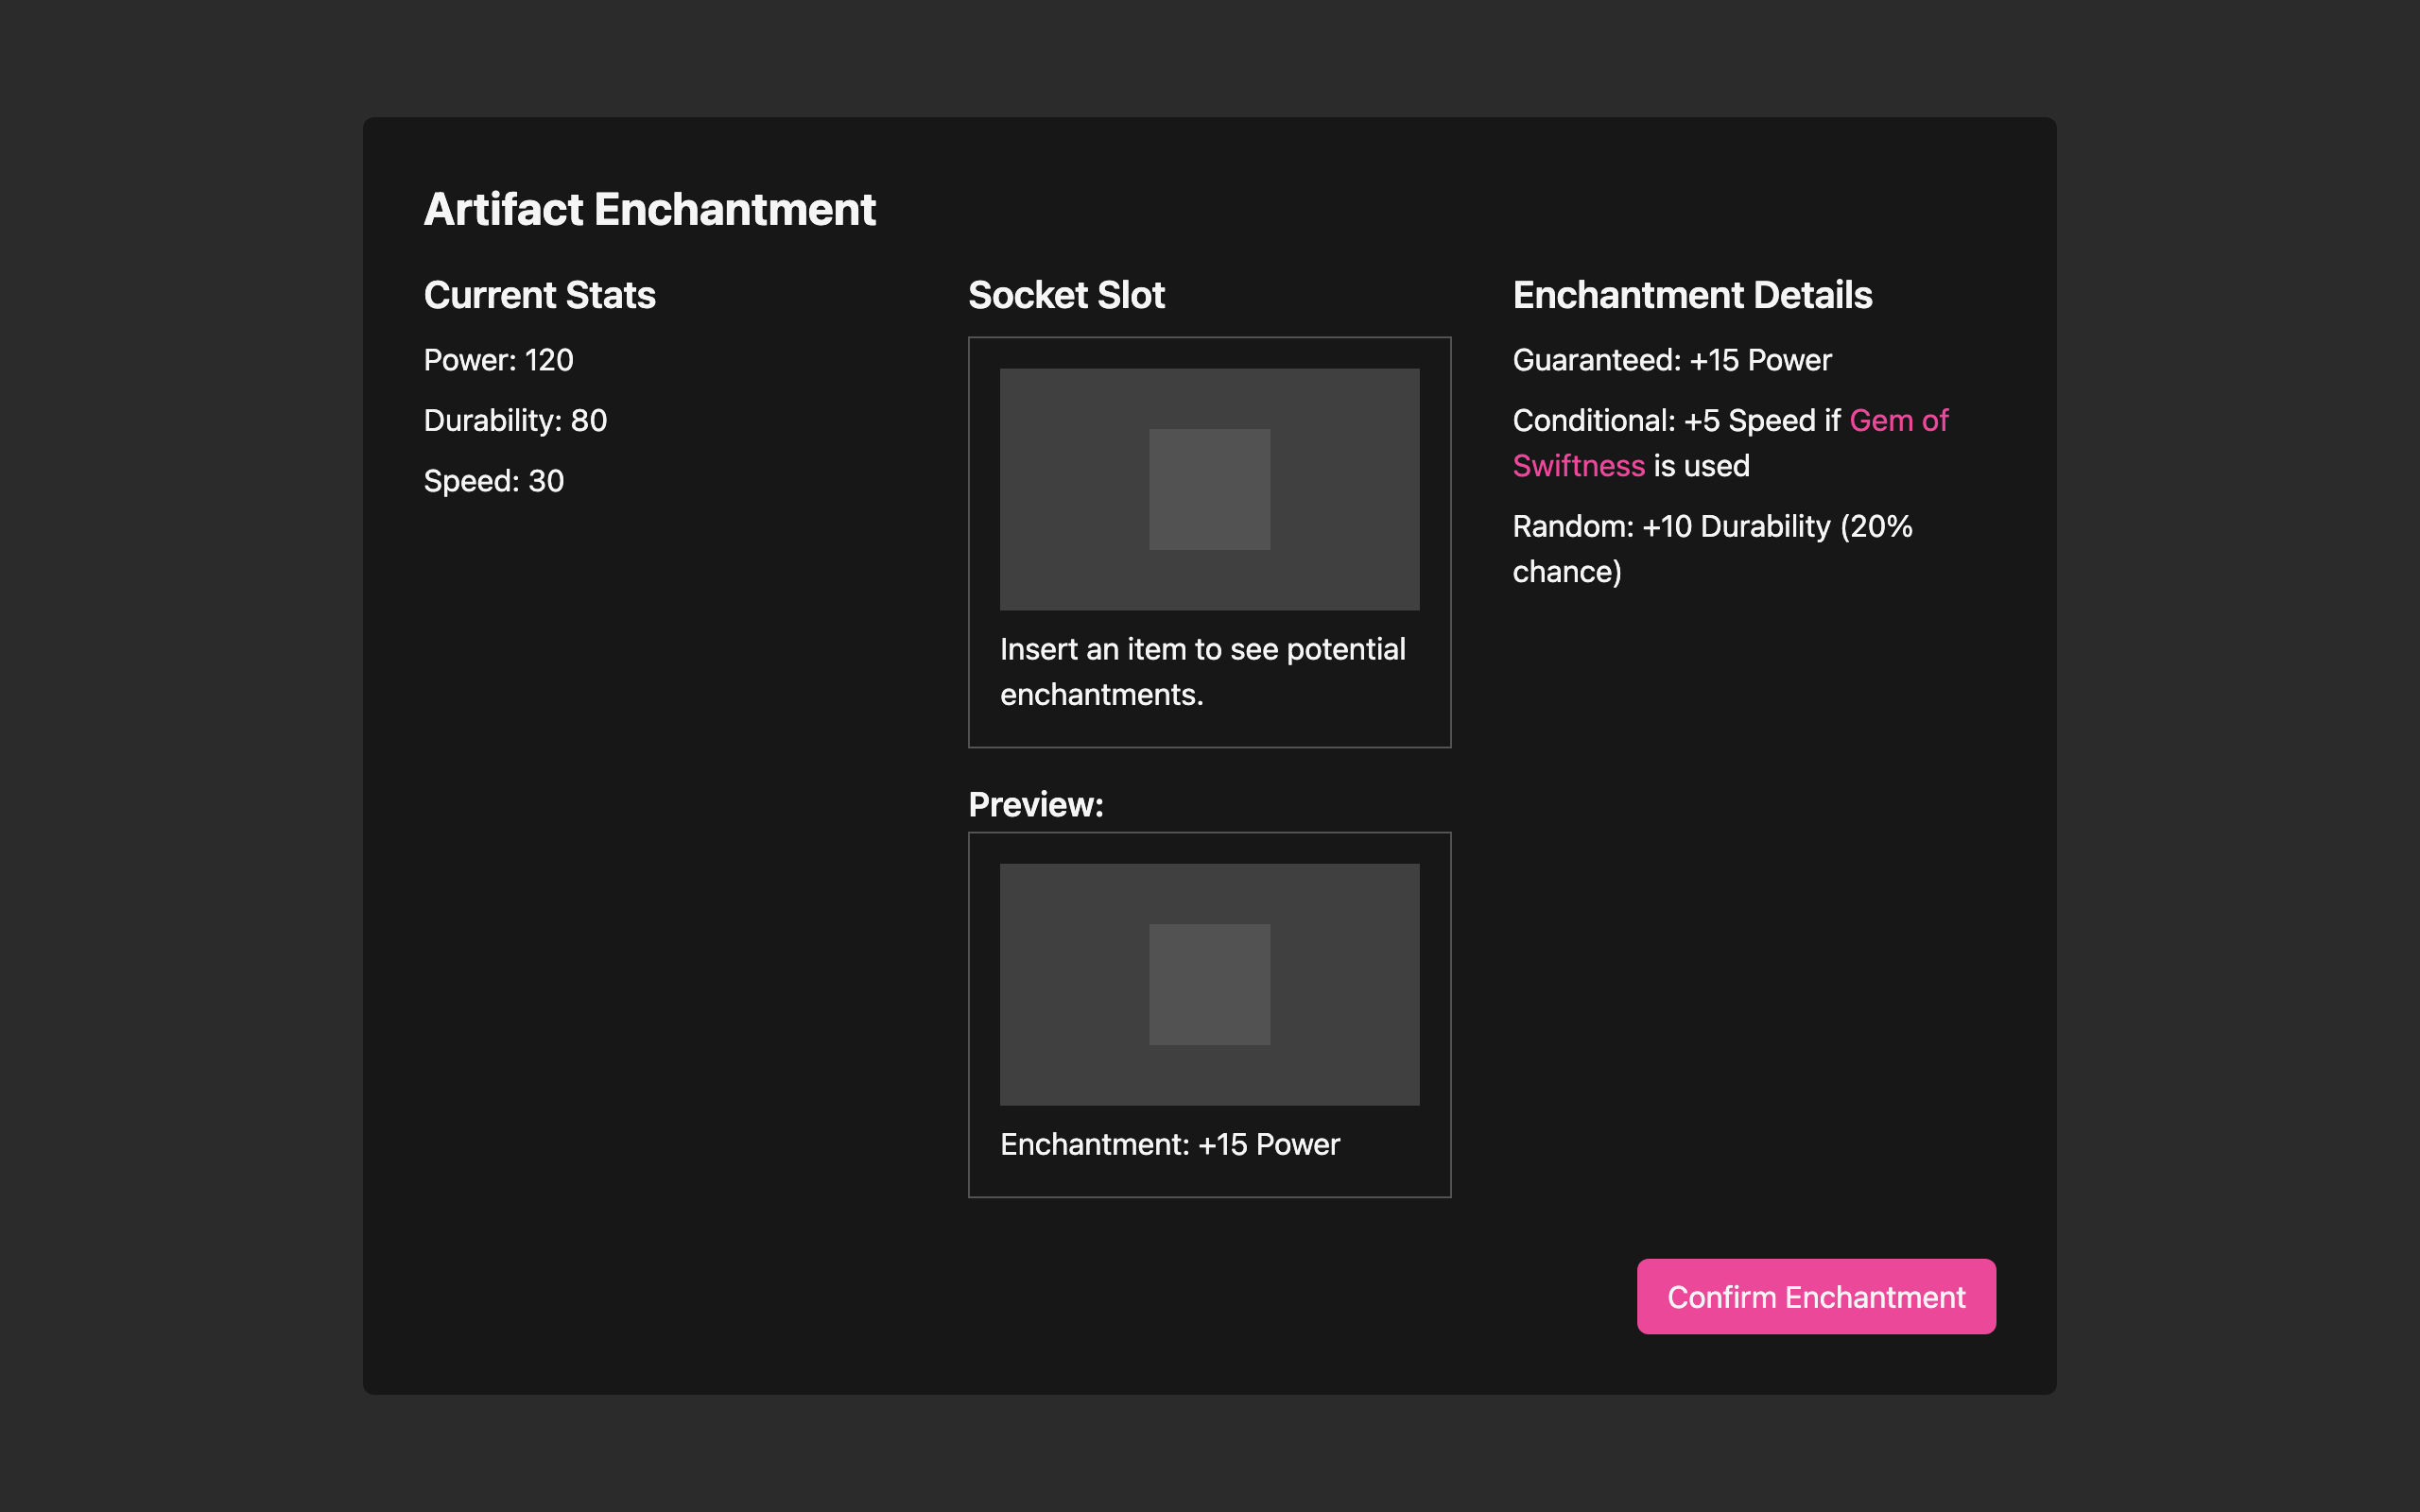Click the Confirm Enchantment button
2420x1512 pixels.
[1816, 1296]
